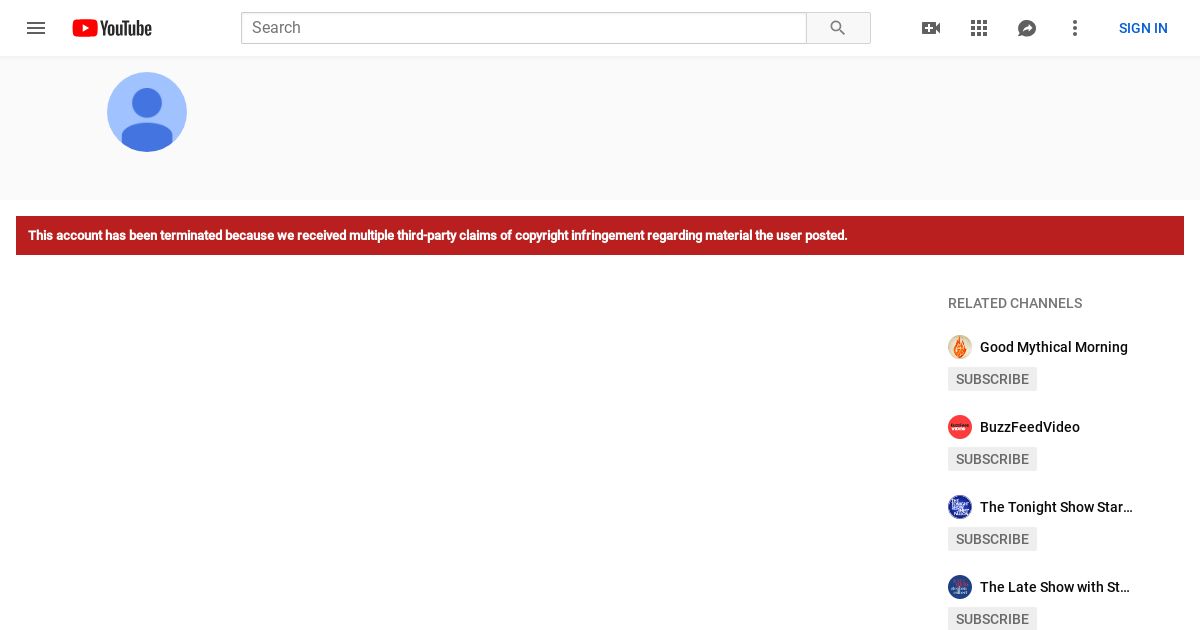1200x630 pixels.
Task: Click the BuzzFeedVideo channel avatar
Action: [960, 427]
